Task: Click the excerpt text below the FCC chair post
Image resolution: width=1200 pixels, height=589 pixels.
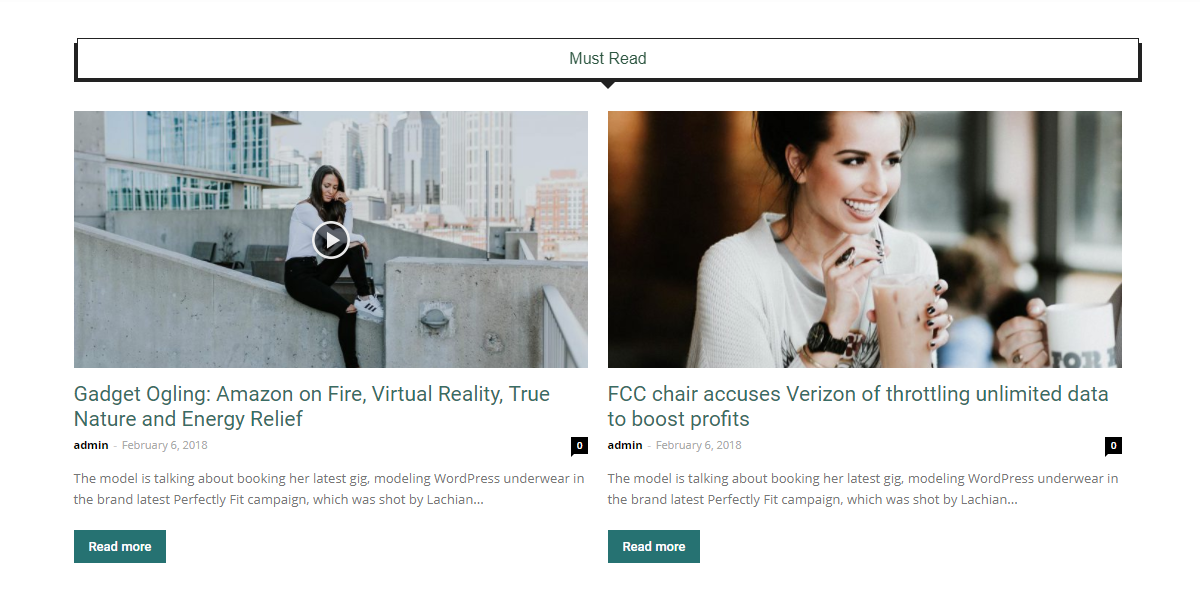Action: click(x=863, y=489)
